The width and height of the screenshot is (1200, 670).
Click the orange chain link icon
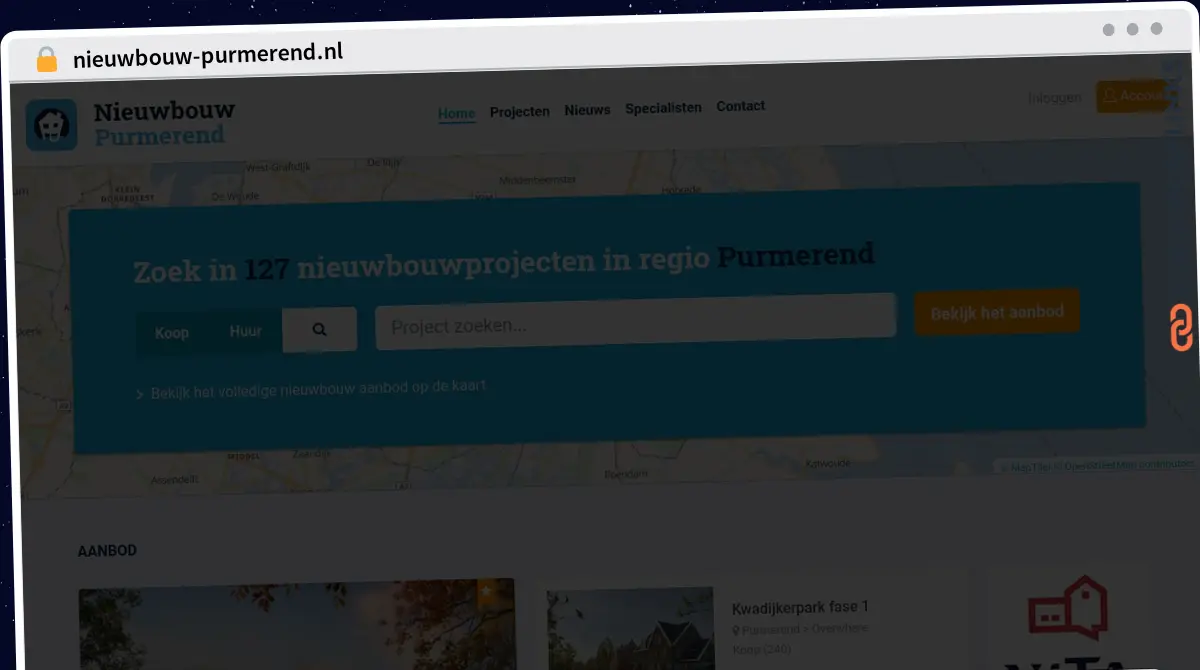(1181, 327)
